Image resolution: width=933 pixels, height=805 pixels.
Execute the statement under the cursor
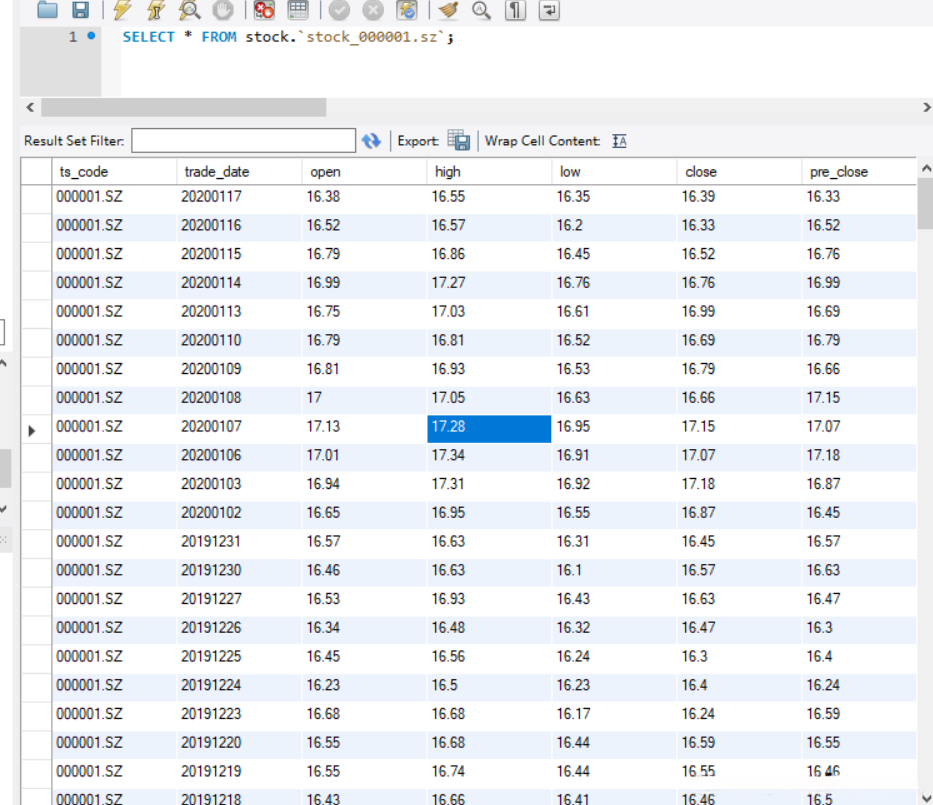pyautogui.click(x=155, y=10)
